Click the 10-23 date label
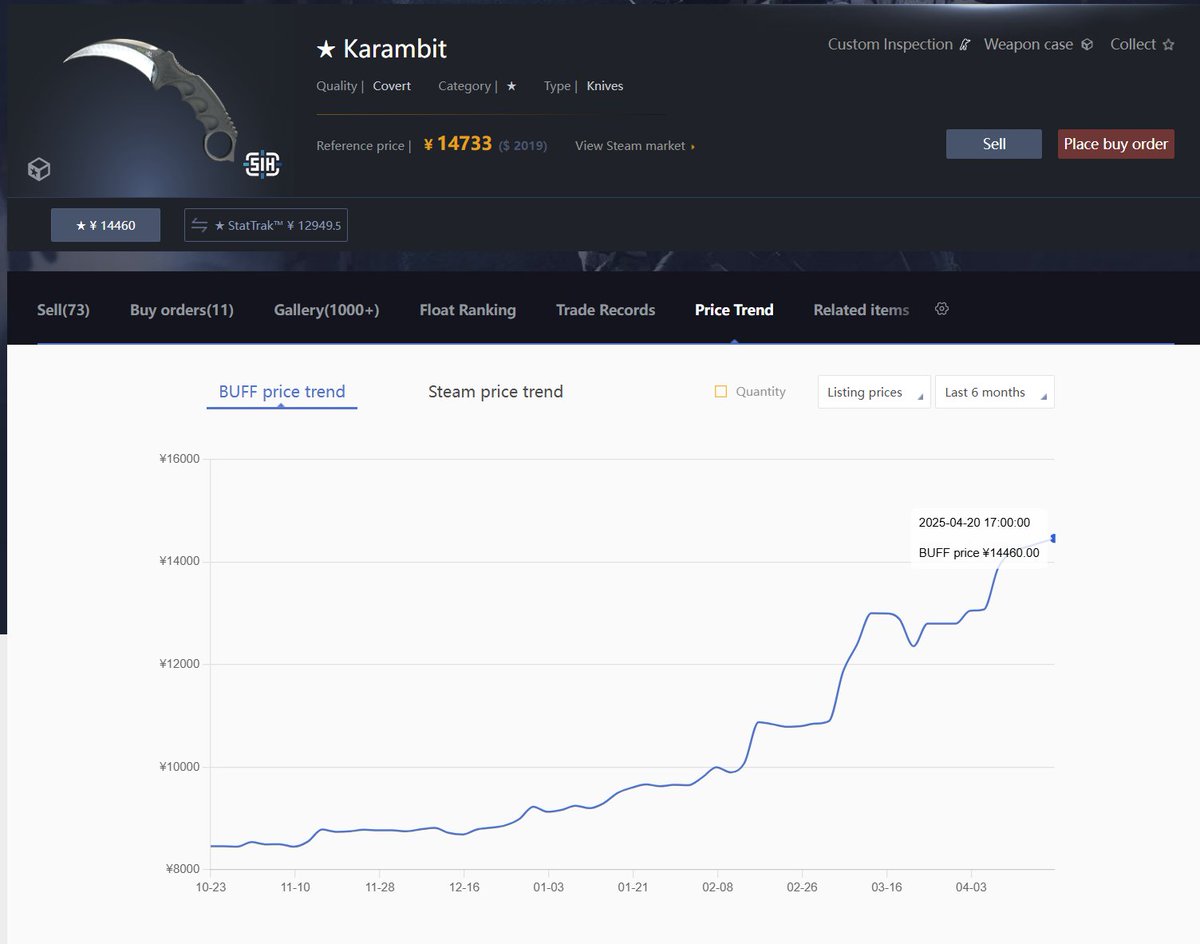Image resolution: width=1200 pixels, height=944 pixels. (211, 887)
